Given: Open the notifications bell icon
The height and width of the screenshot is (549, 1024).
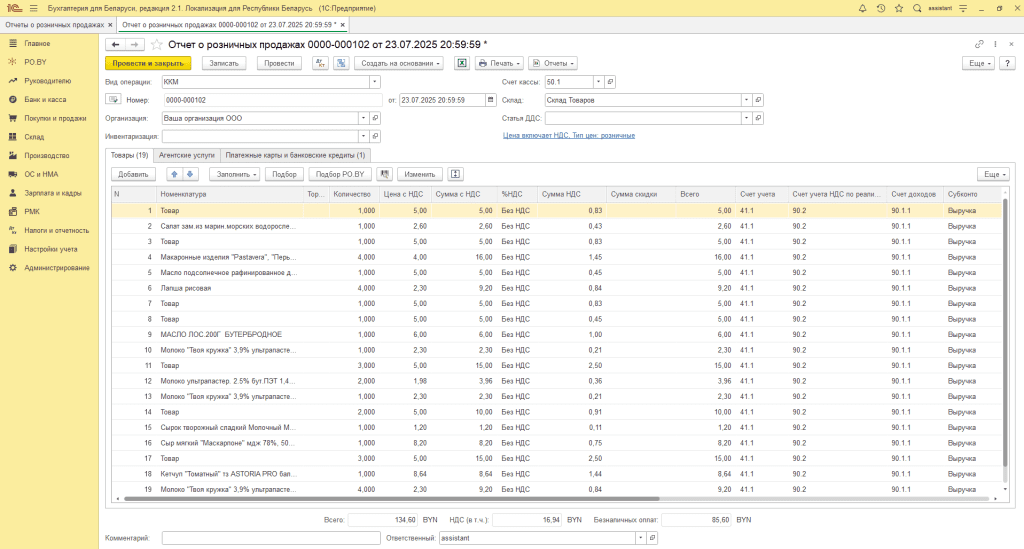Looking at the screenshot, I should click(862, 8).
